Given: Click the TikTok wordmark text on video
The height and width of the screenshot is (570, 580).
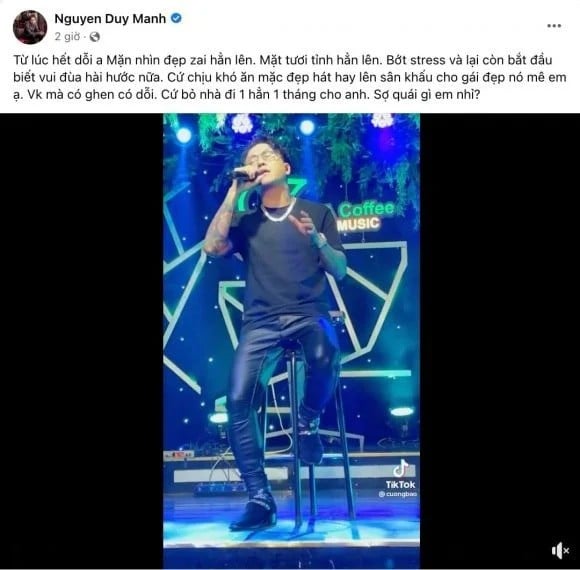Looking at the screenshot, I should point(400,484).
